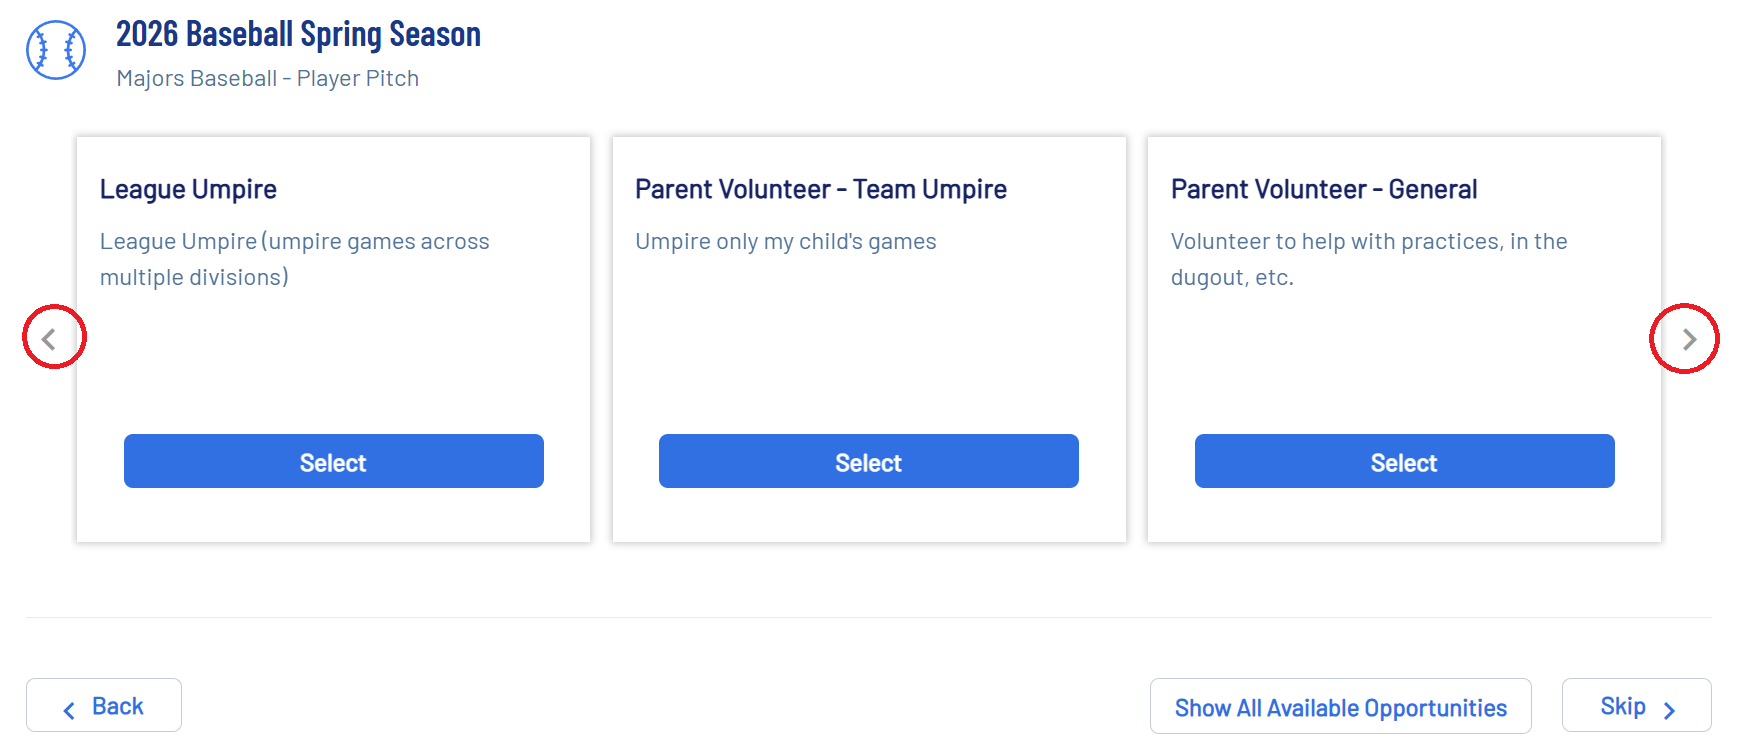Select Parent Volunteer - General role
The width and height of the screenshot is (1743, 754).
click(1404, 462)
